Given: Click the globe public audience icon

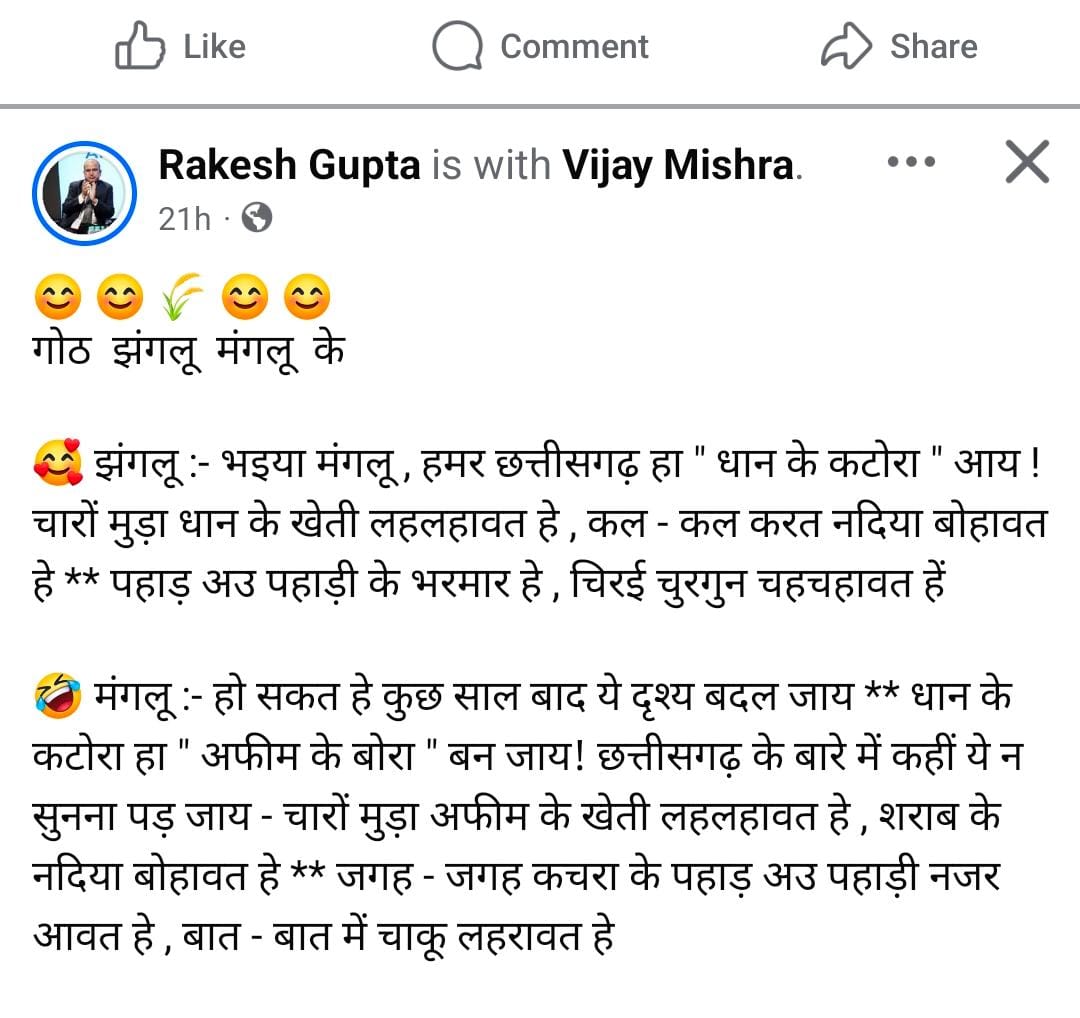Looking at the screenshot, I should pyautogui.click(x=257, y=217).
